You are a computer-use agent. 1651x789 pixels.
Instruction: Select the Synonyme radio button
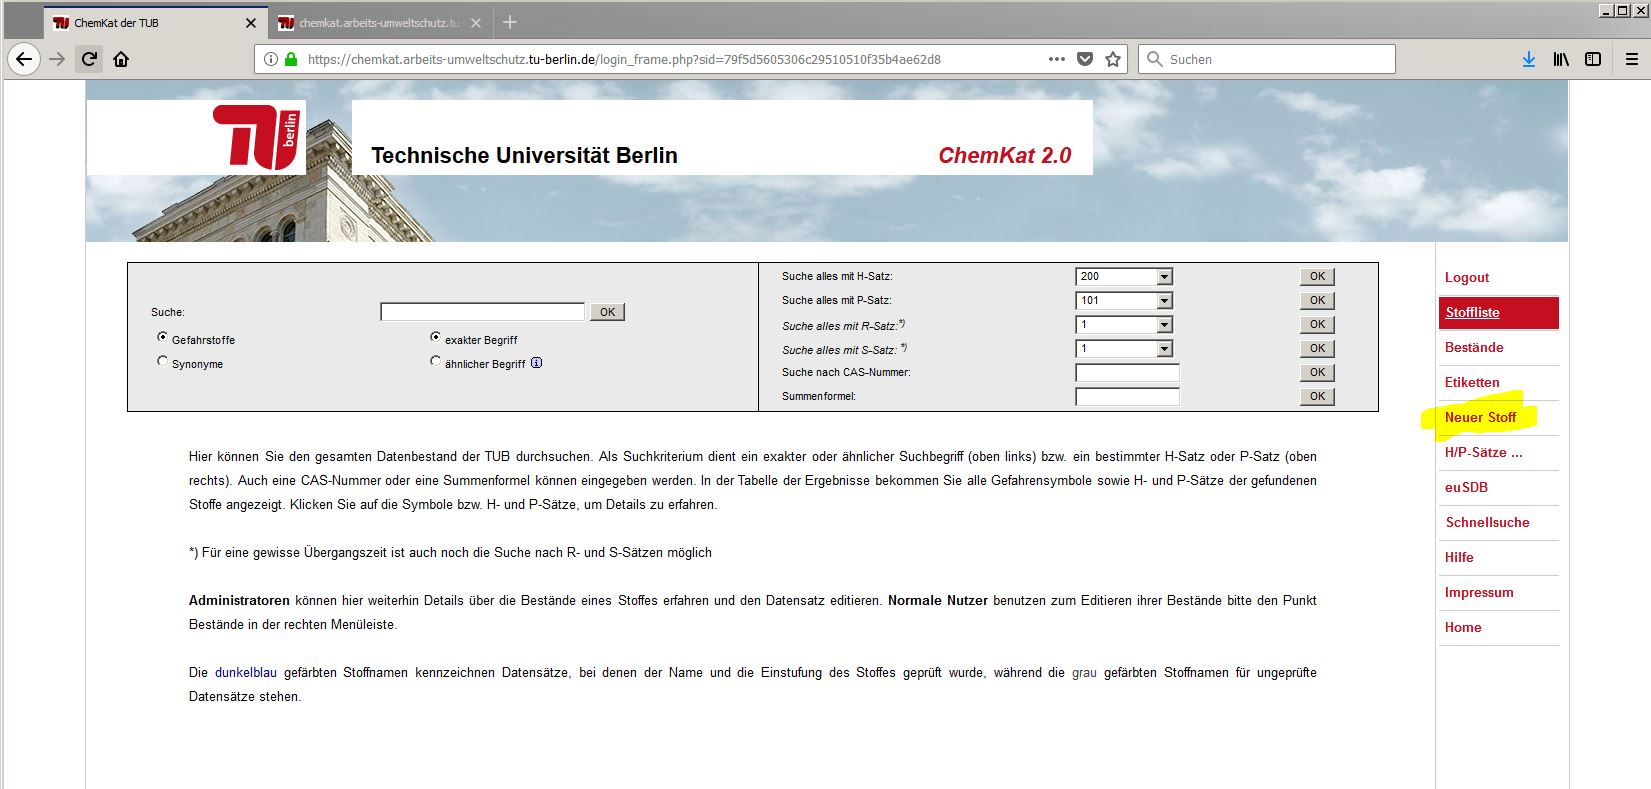coord(162,362)
